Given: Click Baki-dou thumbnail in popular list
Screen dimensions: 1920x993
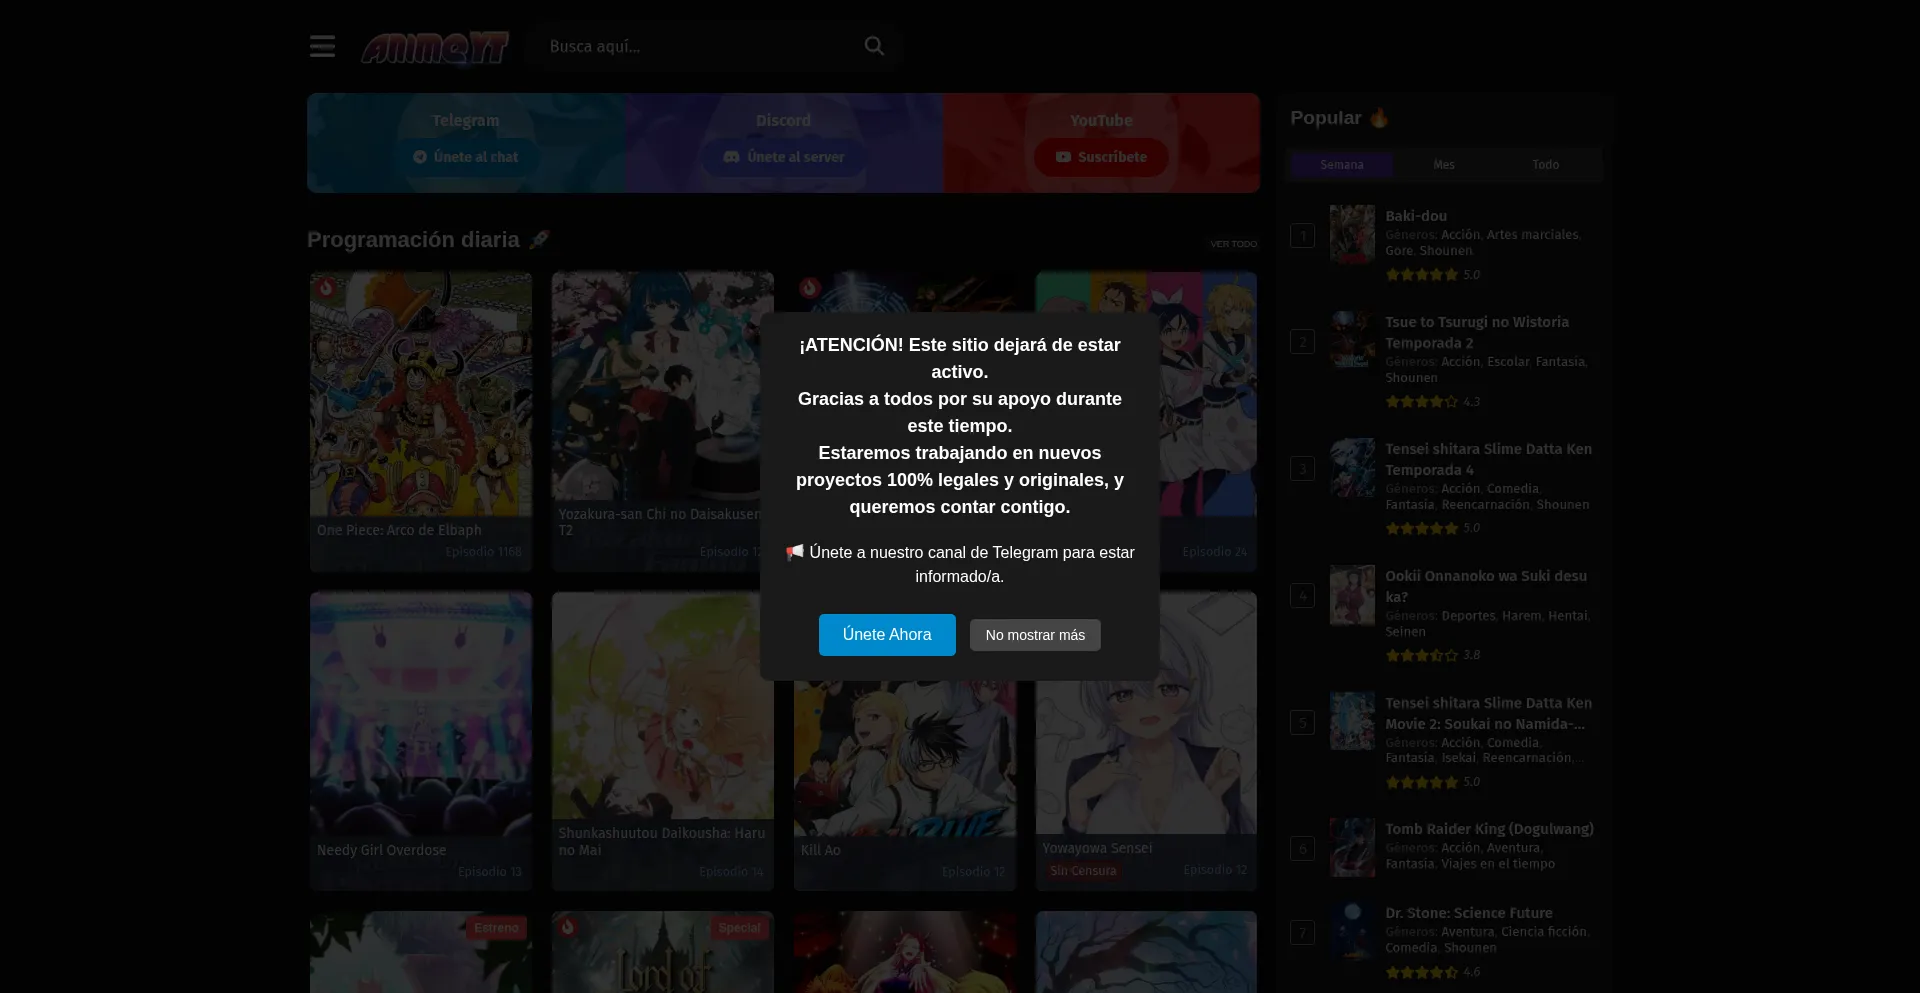Looking at the screenshot, I should coord(1352,235).
